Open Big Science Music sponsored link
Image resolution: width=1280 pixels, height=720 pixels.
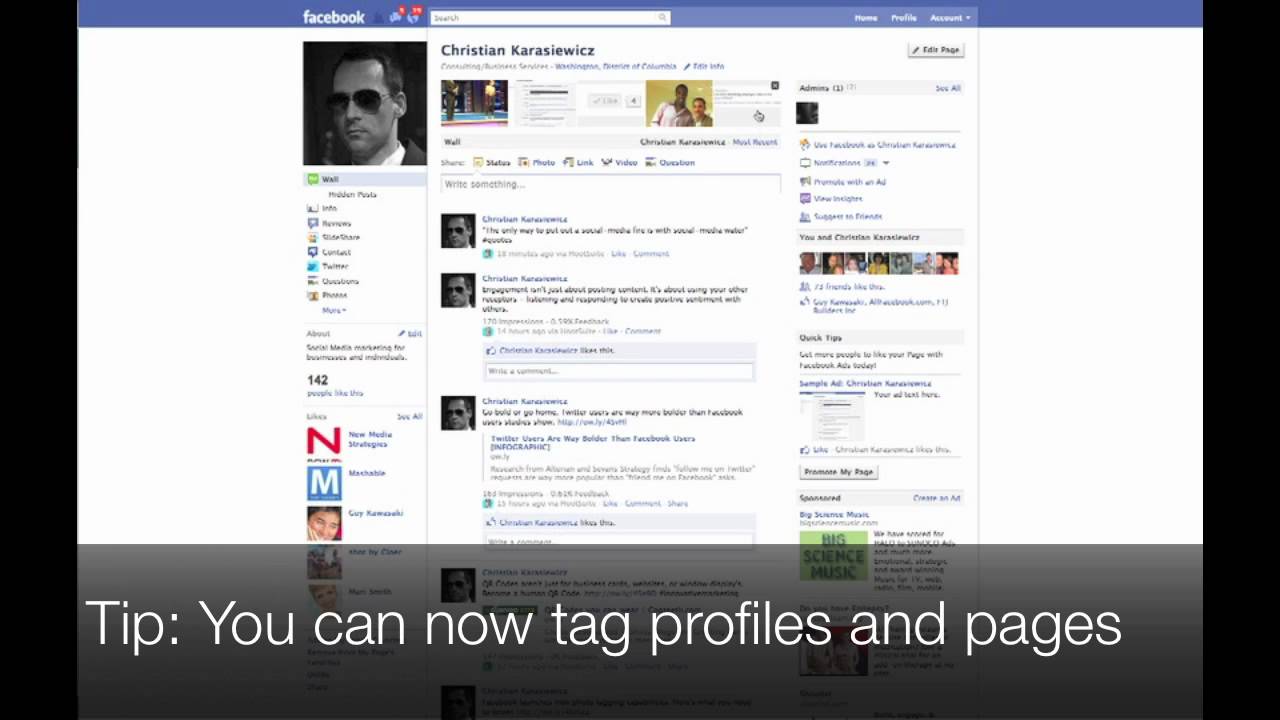click(x=834, y=514)
